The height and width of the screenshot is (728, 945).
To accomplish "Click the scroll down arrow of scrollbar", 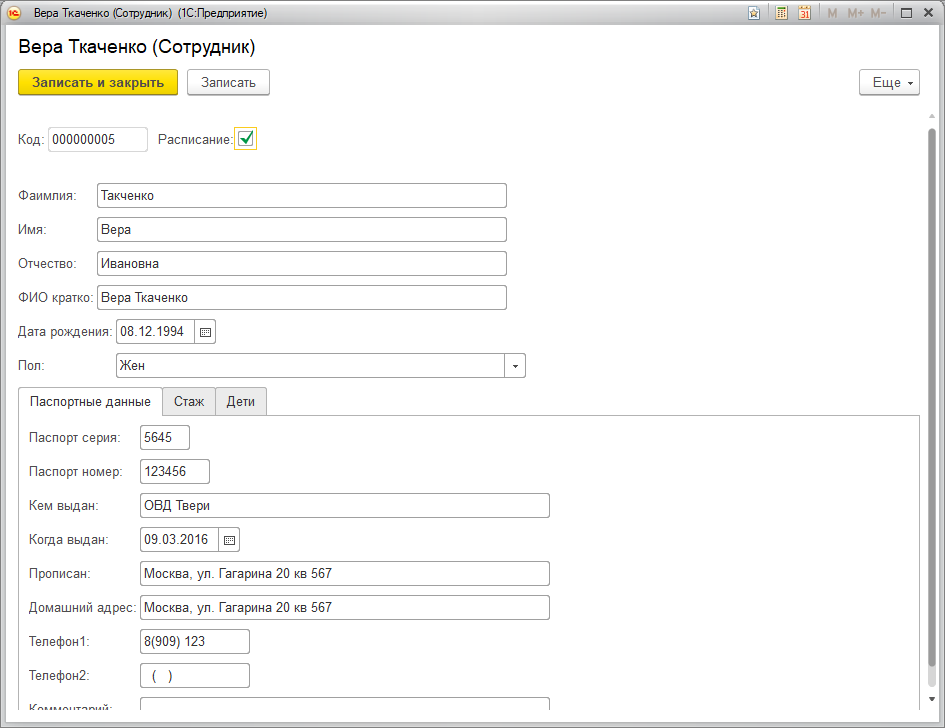I will [932, 699].
